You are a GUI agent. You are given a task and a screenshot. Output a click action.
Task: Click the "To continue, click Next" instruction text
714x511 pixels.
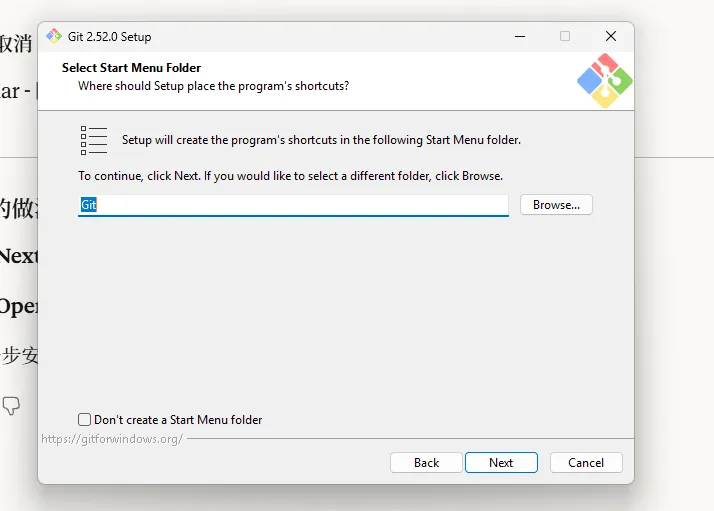click(291, 176)
